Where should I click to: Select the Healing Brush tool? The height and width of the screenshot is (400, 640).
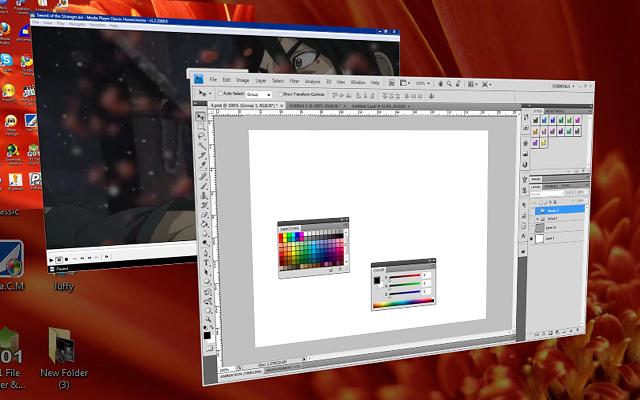202,176
